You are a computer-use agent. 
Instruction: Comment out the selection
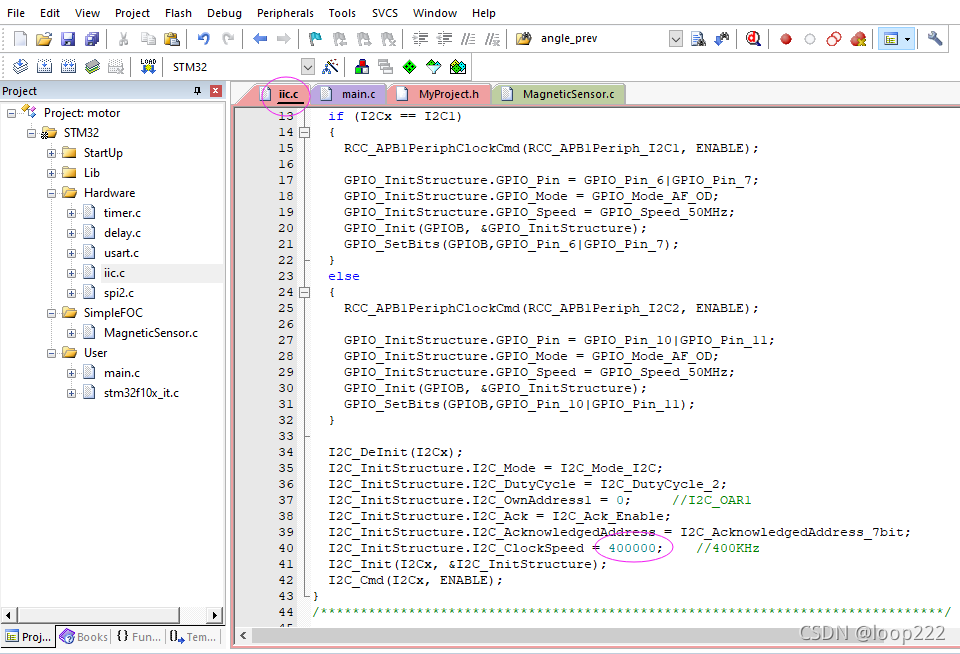[468, 39]
